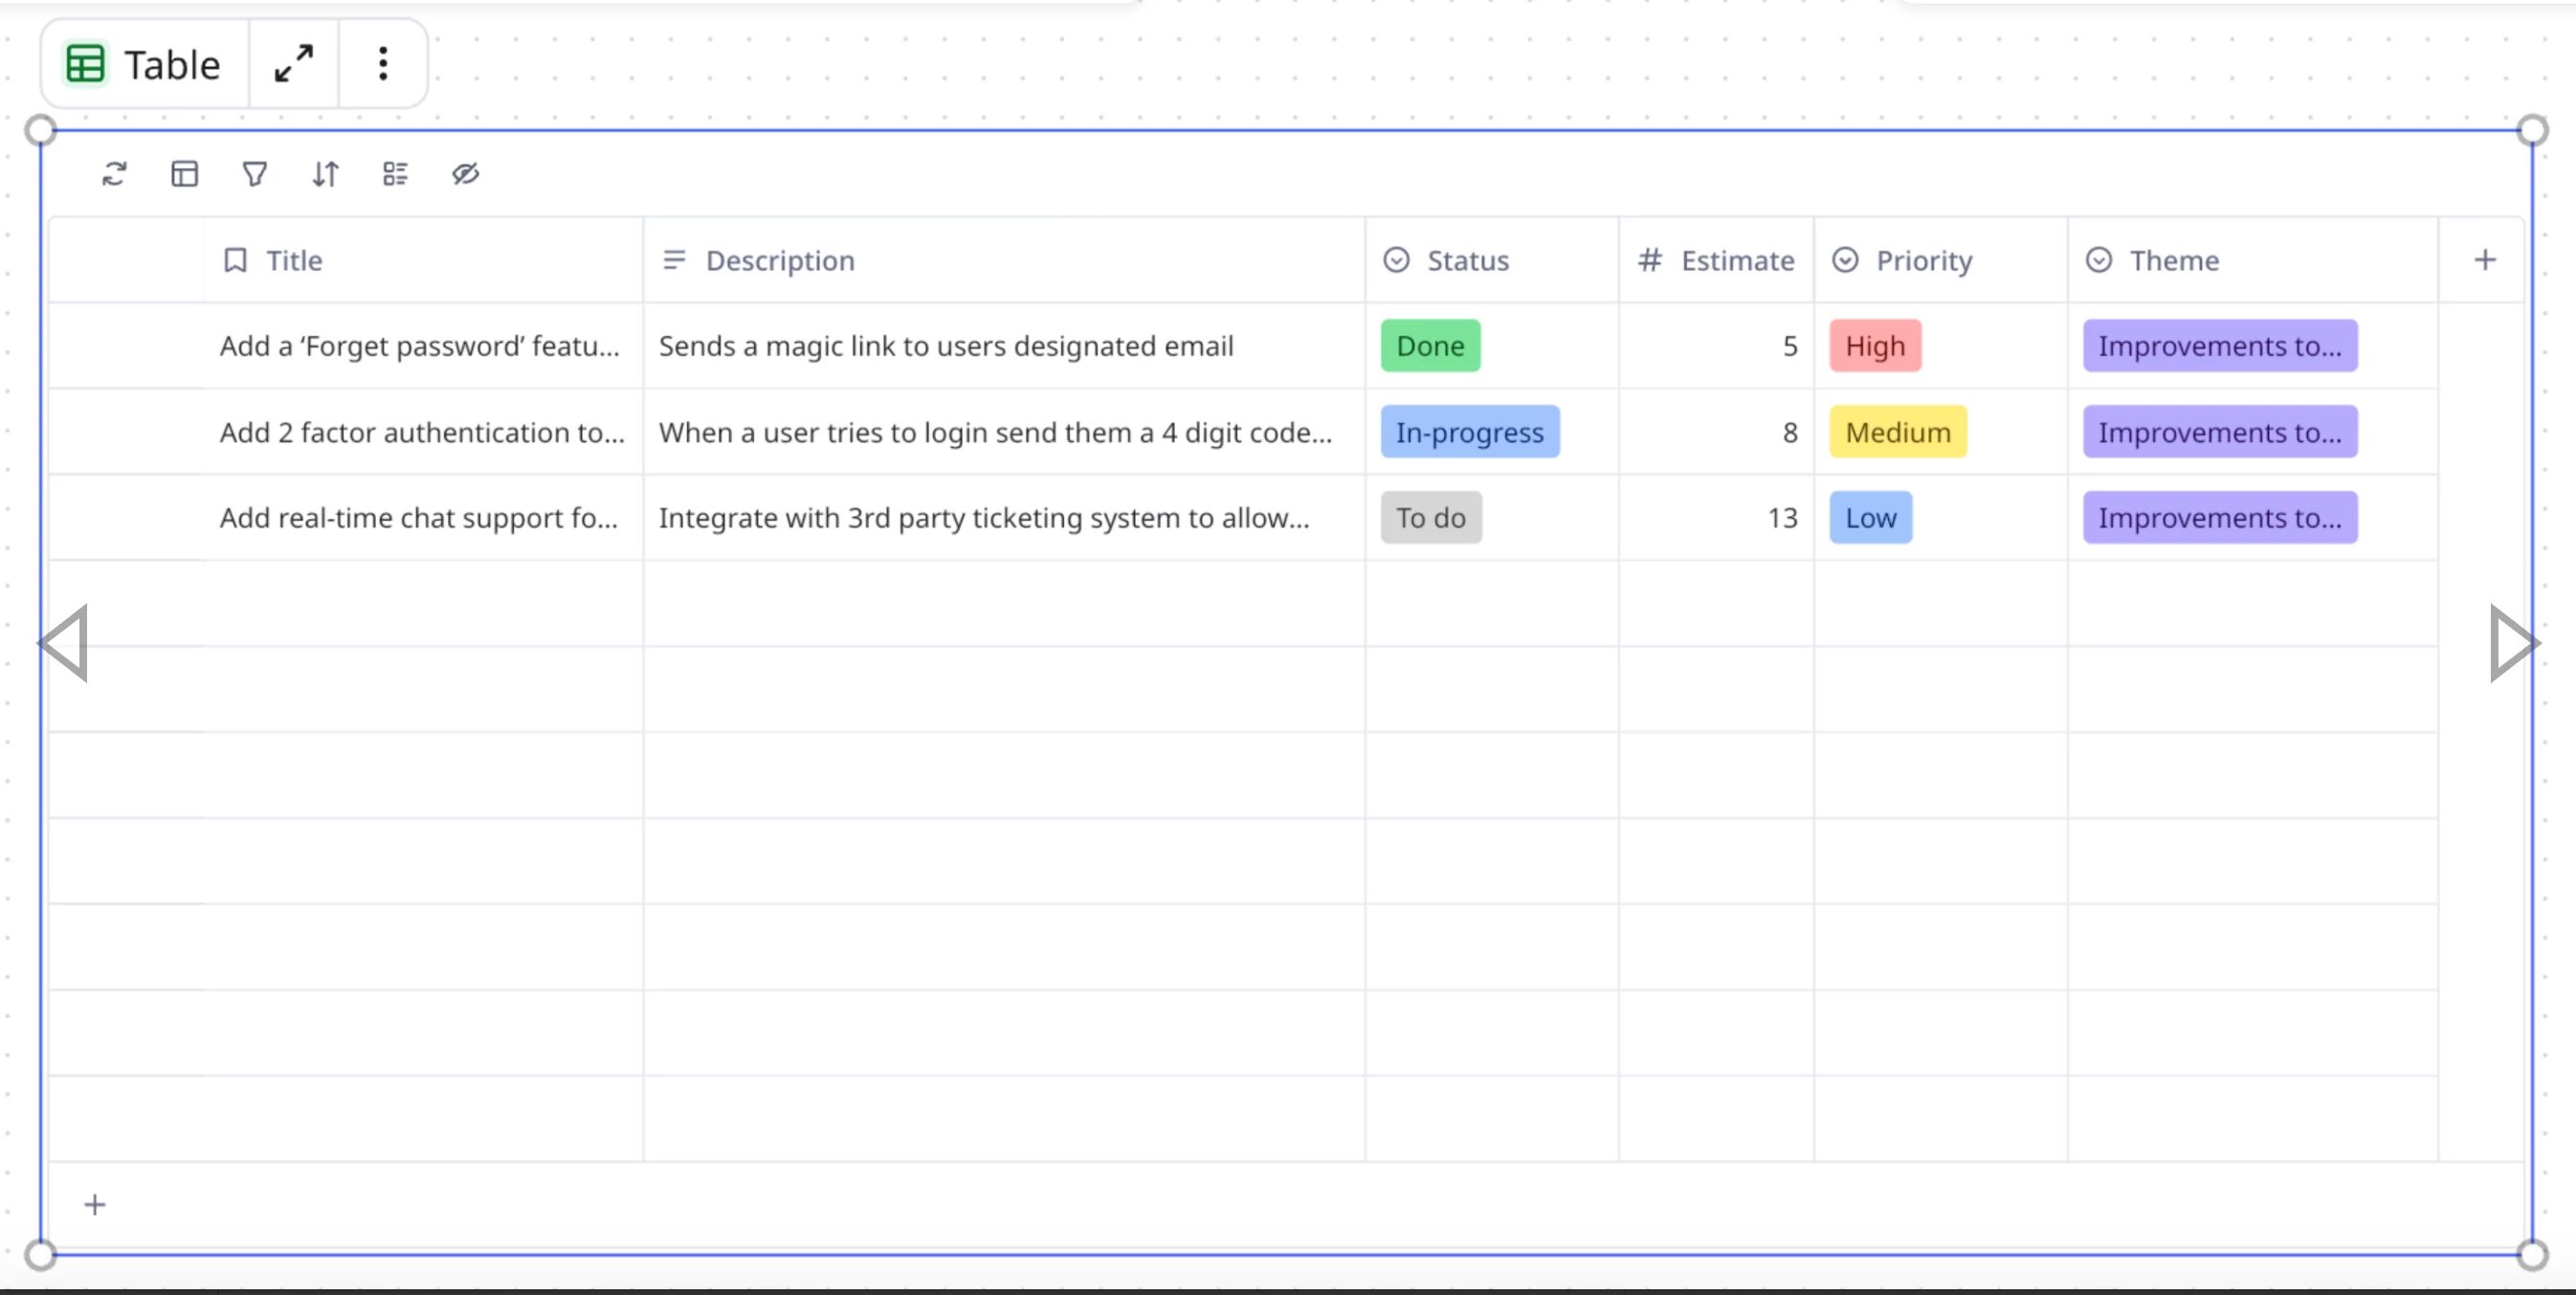The image size is (2576, 1295).
Task: Select the To do status tag
Action: click(1431, 518)
